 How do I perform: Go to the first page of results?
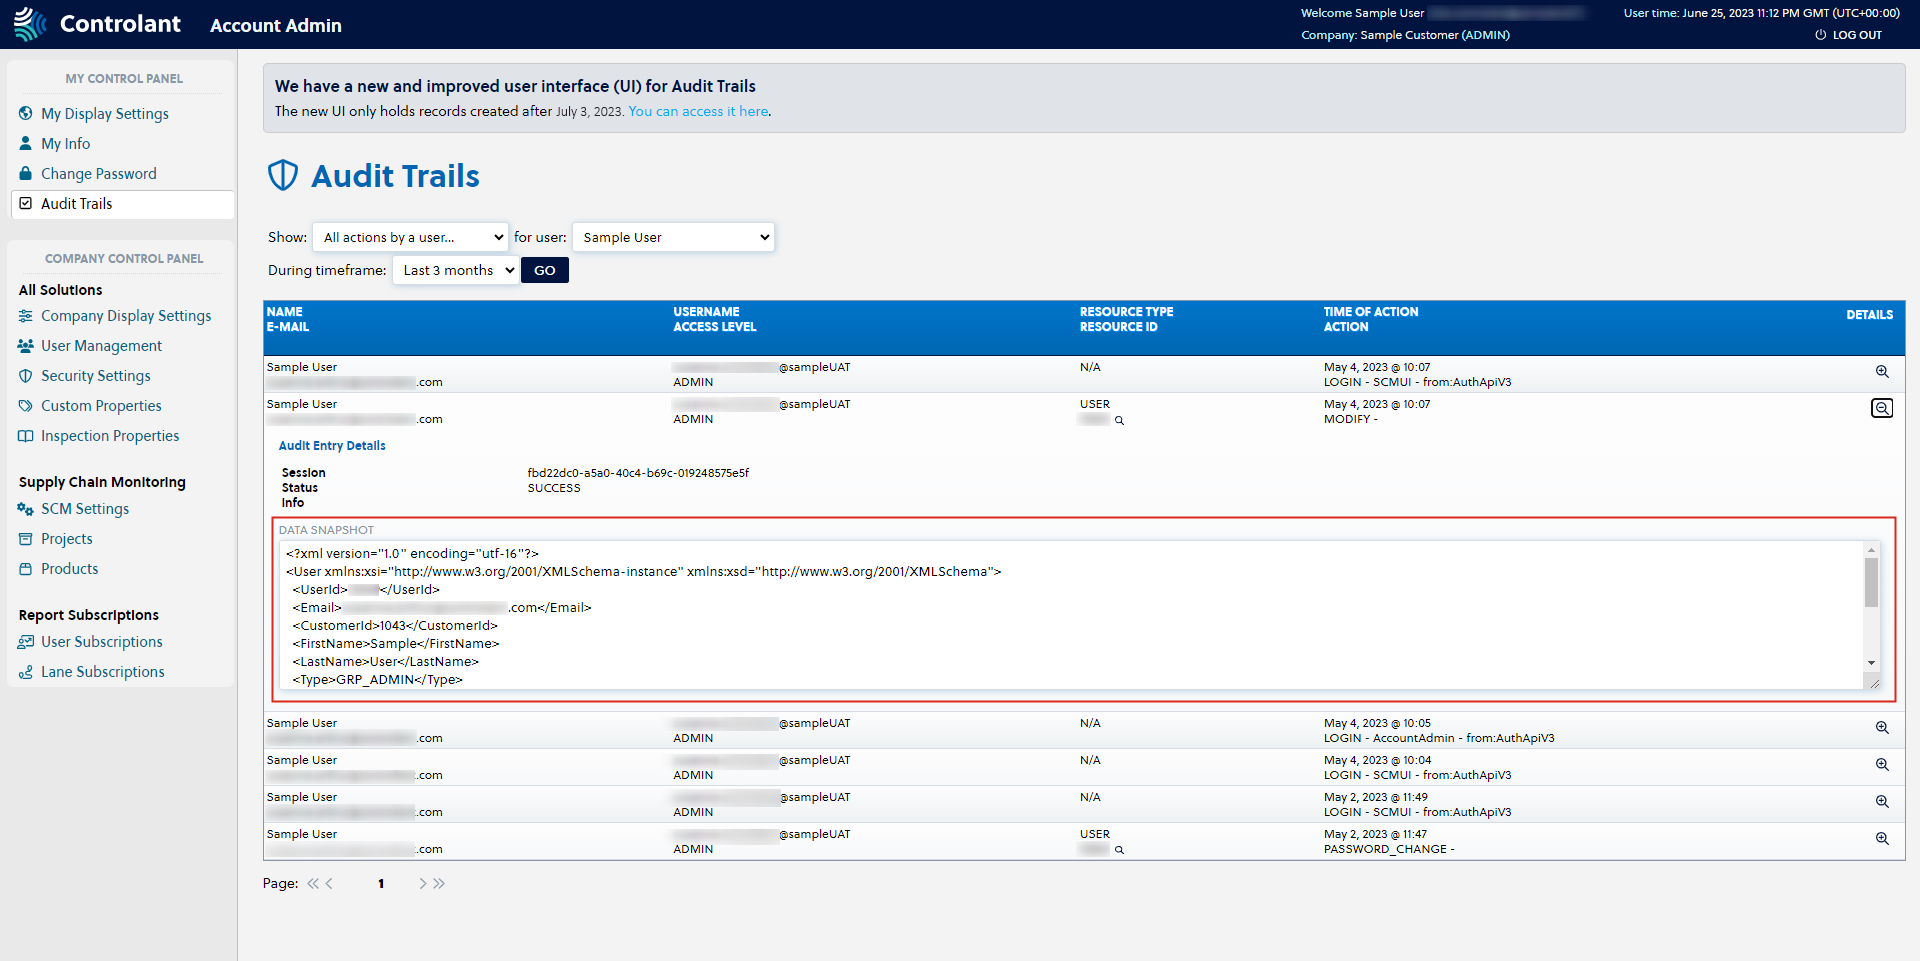click(313, 883)
